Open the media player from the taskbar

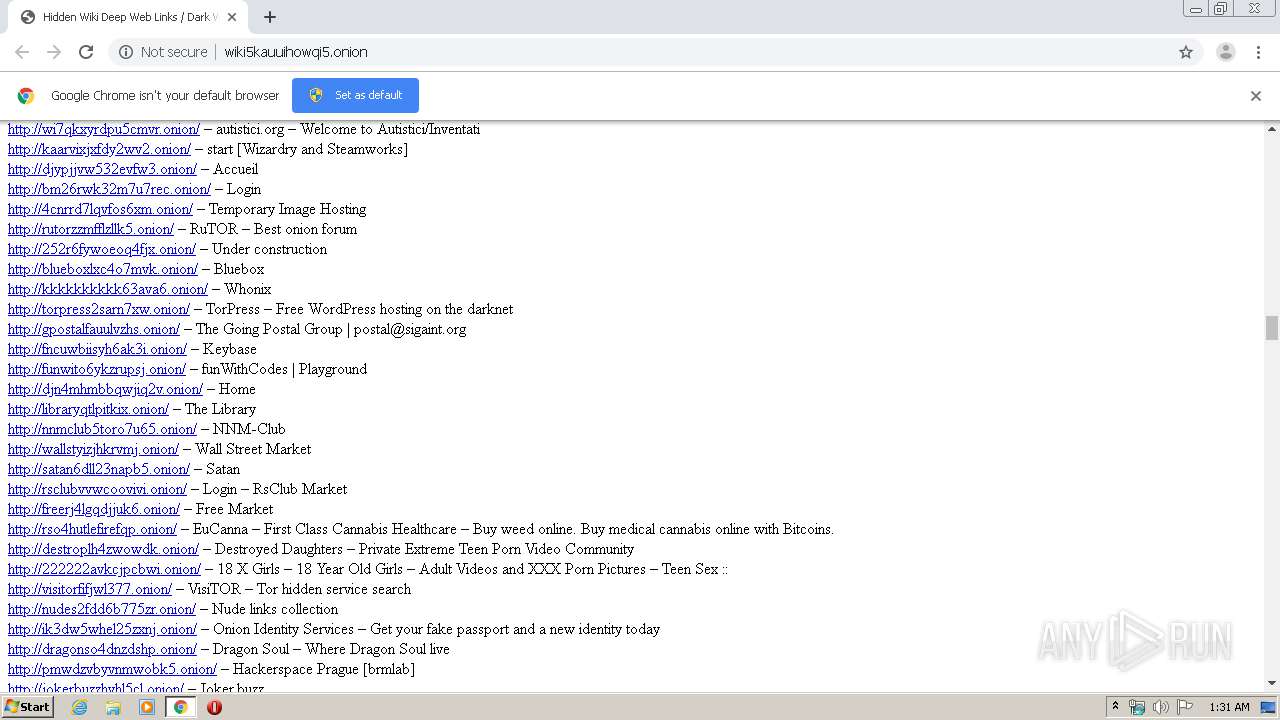coord(147,707)
